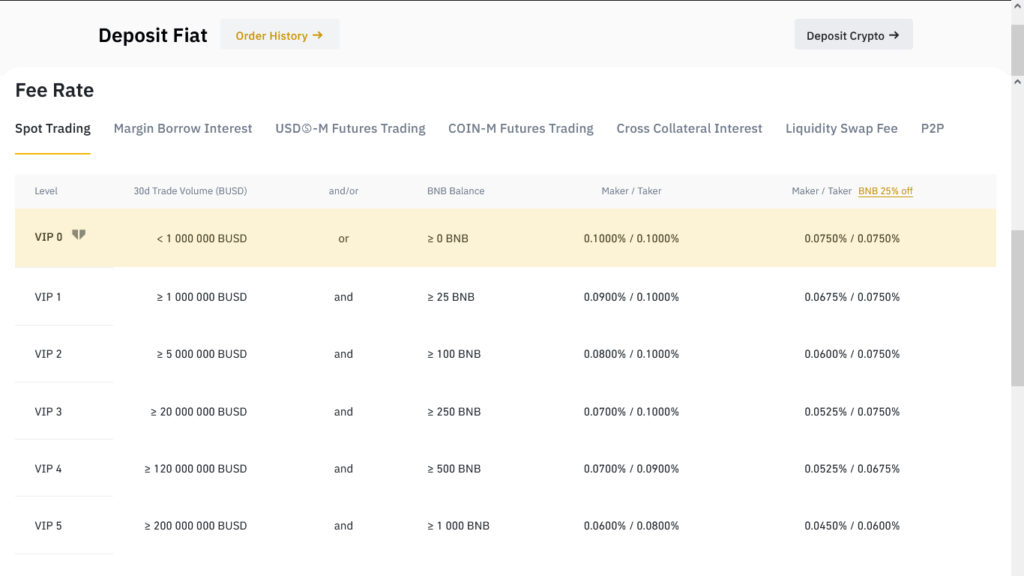Click the Deposit Fiat heading
This screenshot has width=1024, height=576.
point(153,36)
